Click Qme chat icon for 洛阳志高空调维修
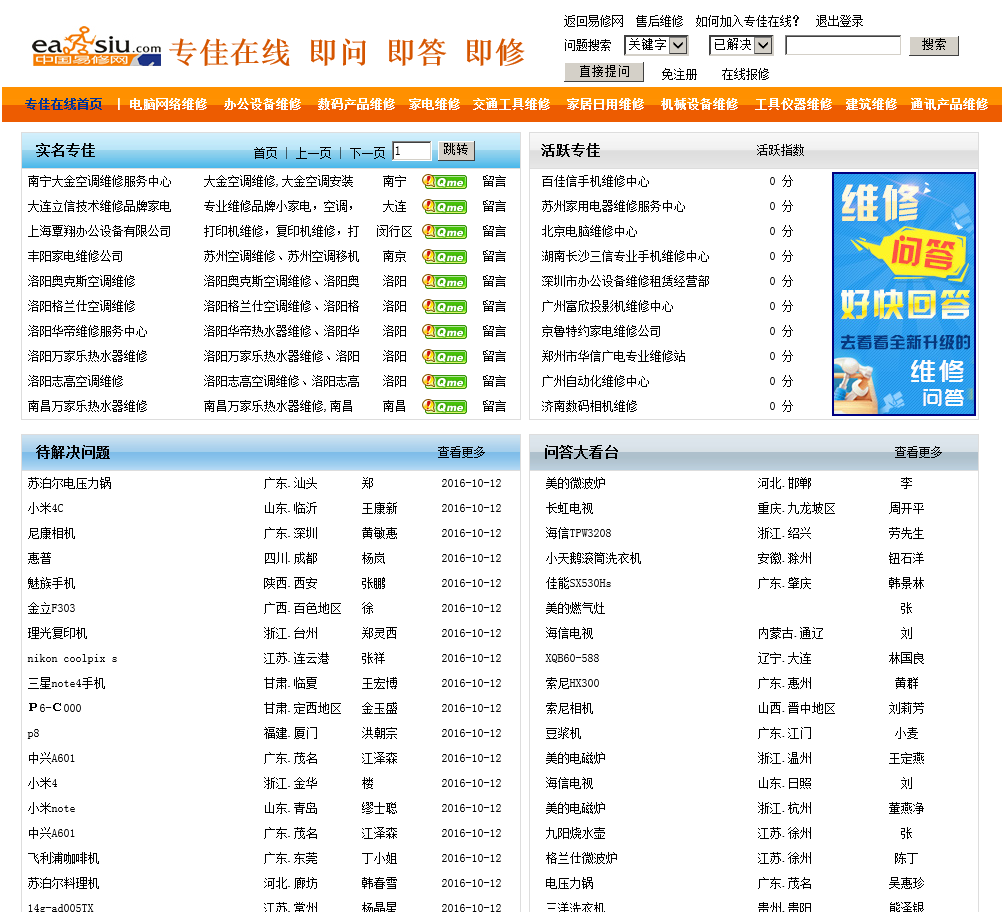 [444, 381]
